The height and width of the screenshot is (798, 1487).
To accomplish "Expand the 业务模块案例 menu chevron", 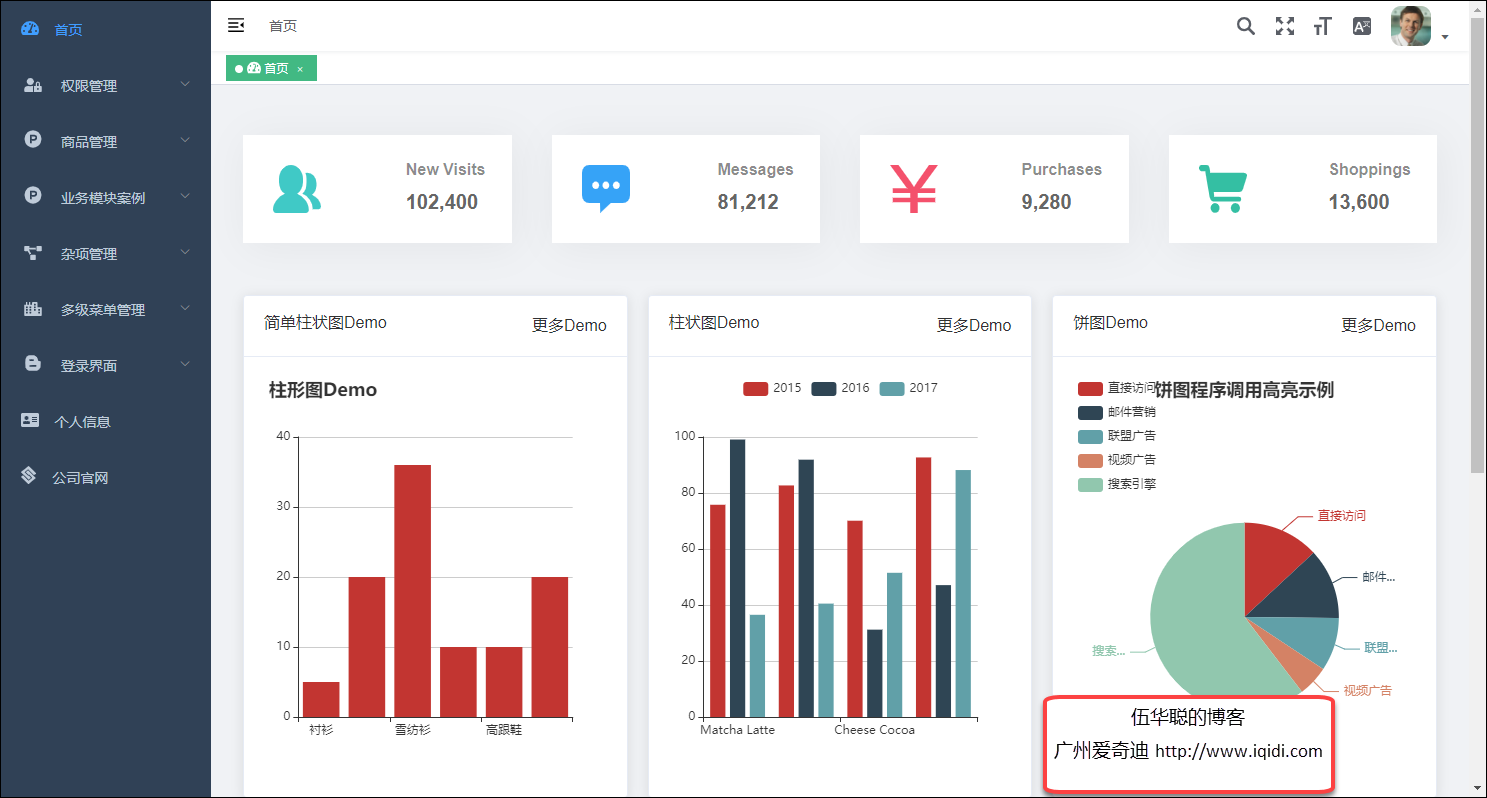I will 185,197.
